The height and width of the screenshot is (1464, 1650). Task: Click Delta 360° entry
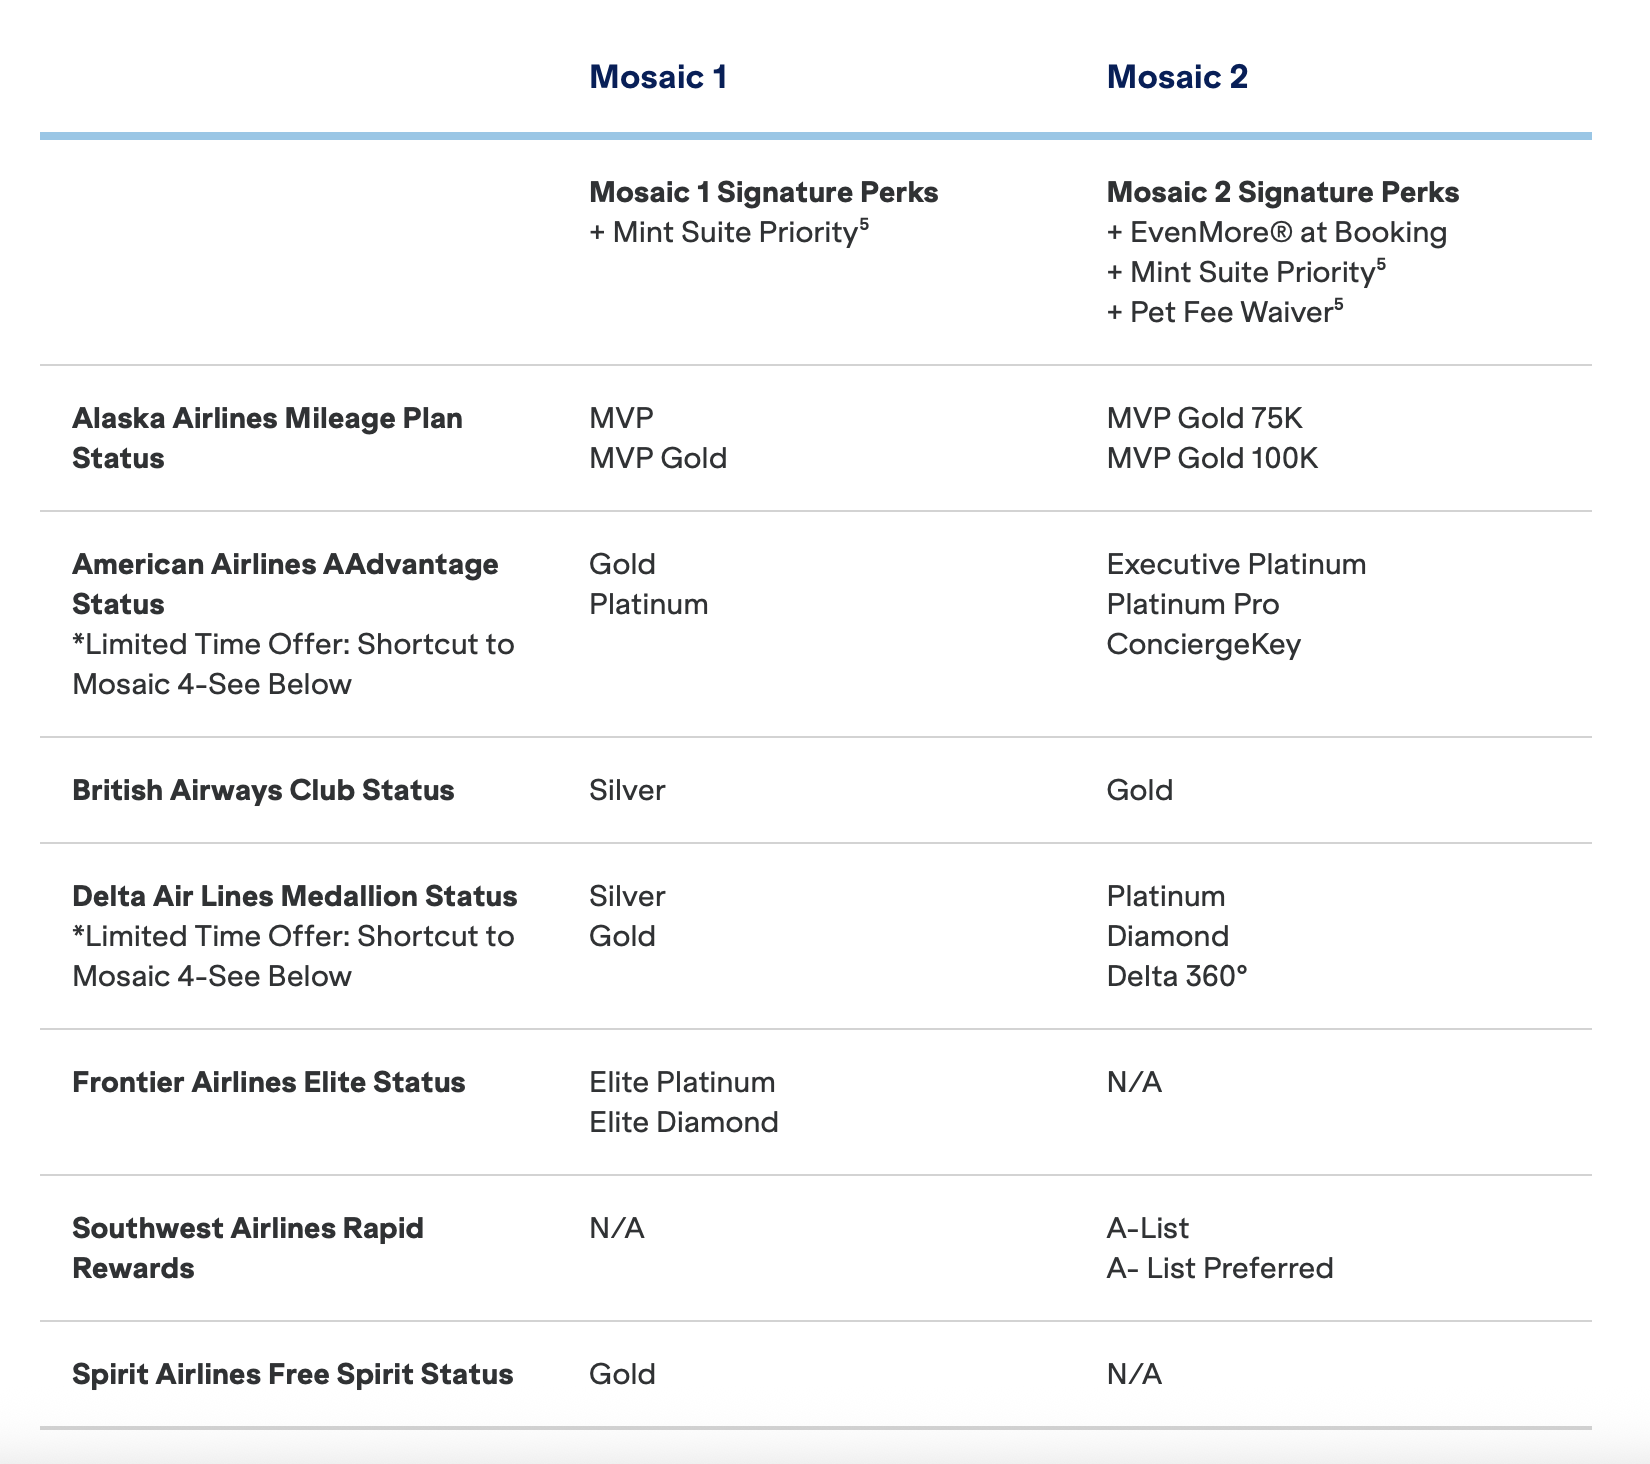click(1177, 976)
